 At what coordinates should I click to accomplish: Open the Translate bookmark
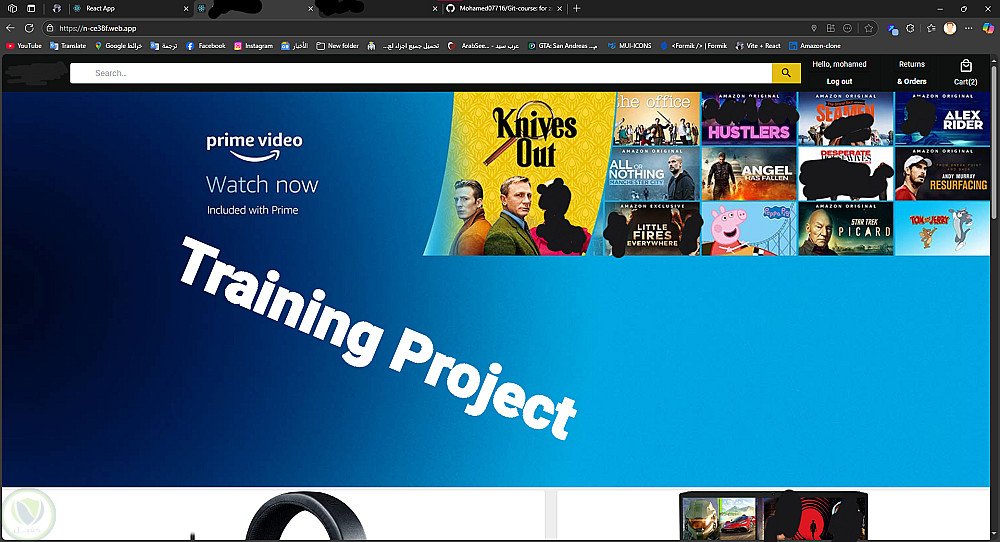pos(68,46)
